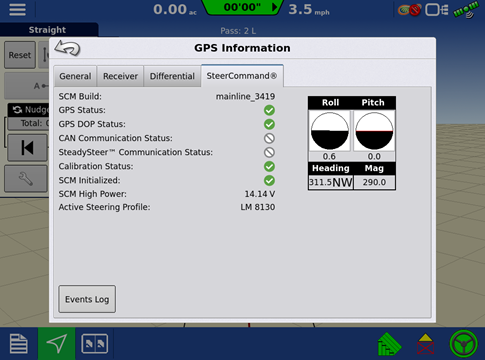Click the SCM Build value mainline_3419

tap(245, 97)
